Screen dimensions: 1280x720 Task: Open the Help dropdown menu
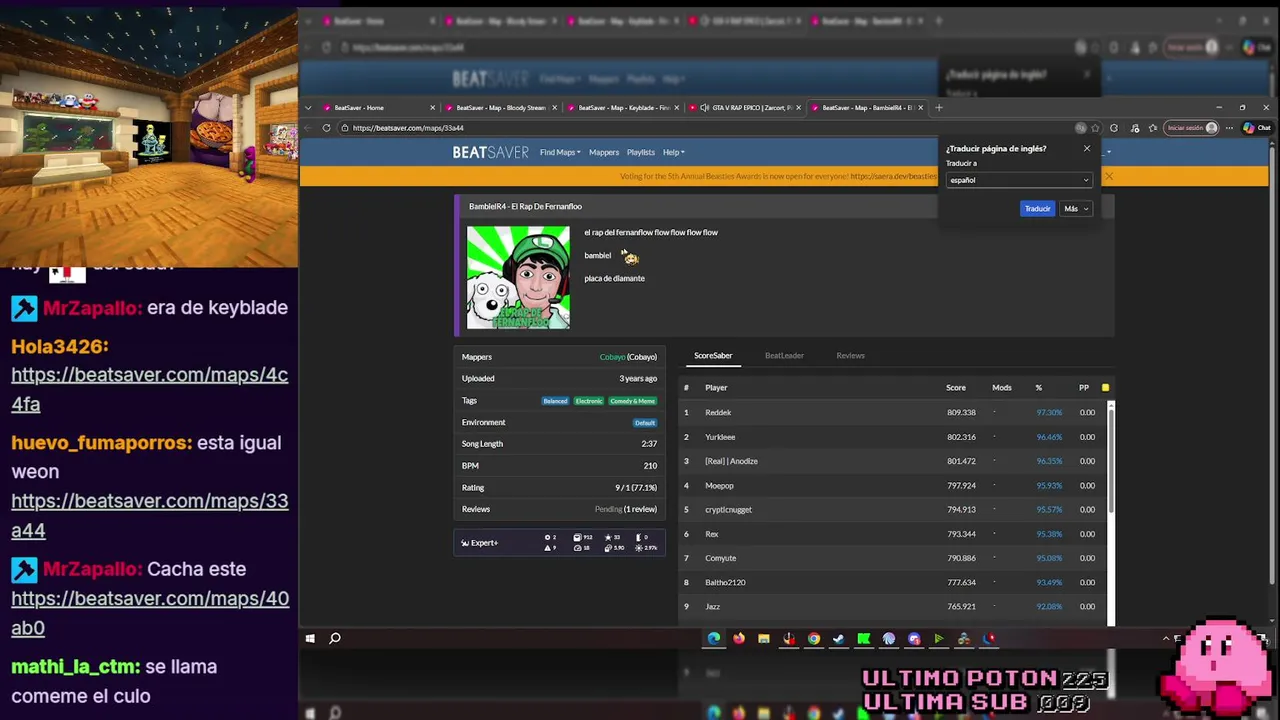[673, 152]
